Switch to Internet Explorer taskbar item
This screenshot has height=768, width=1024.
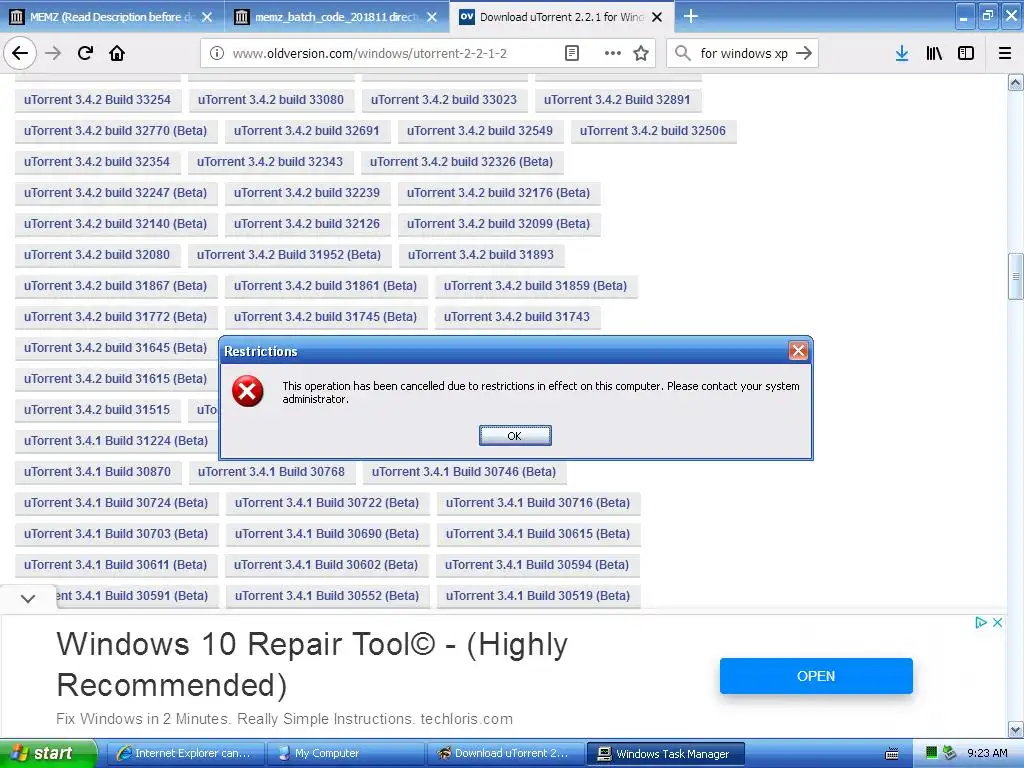click(x=185, y=754)
